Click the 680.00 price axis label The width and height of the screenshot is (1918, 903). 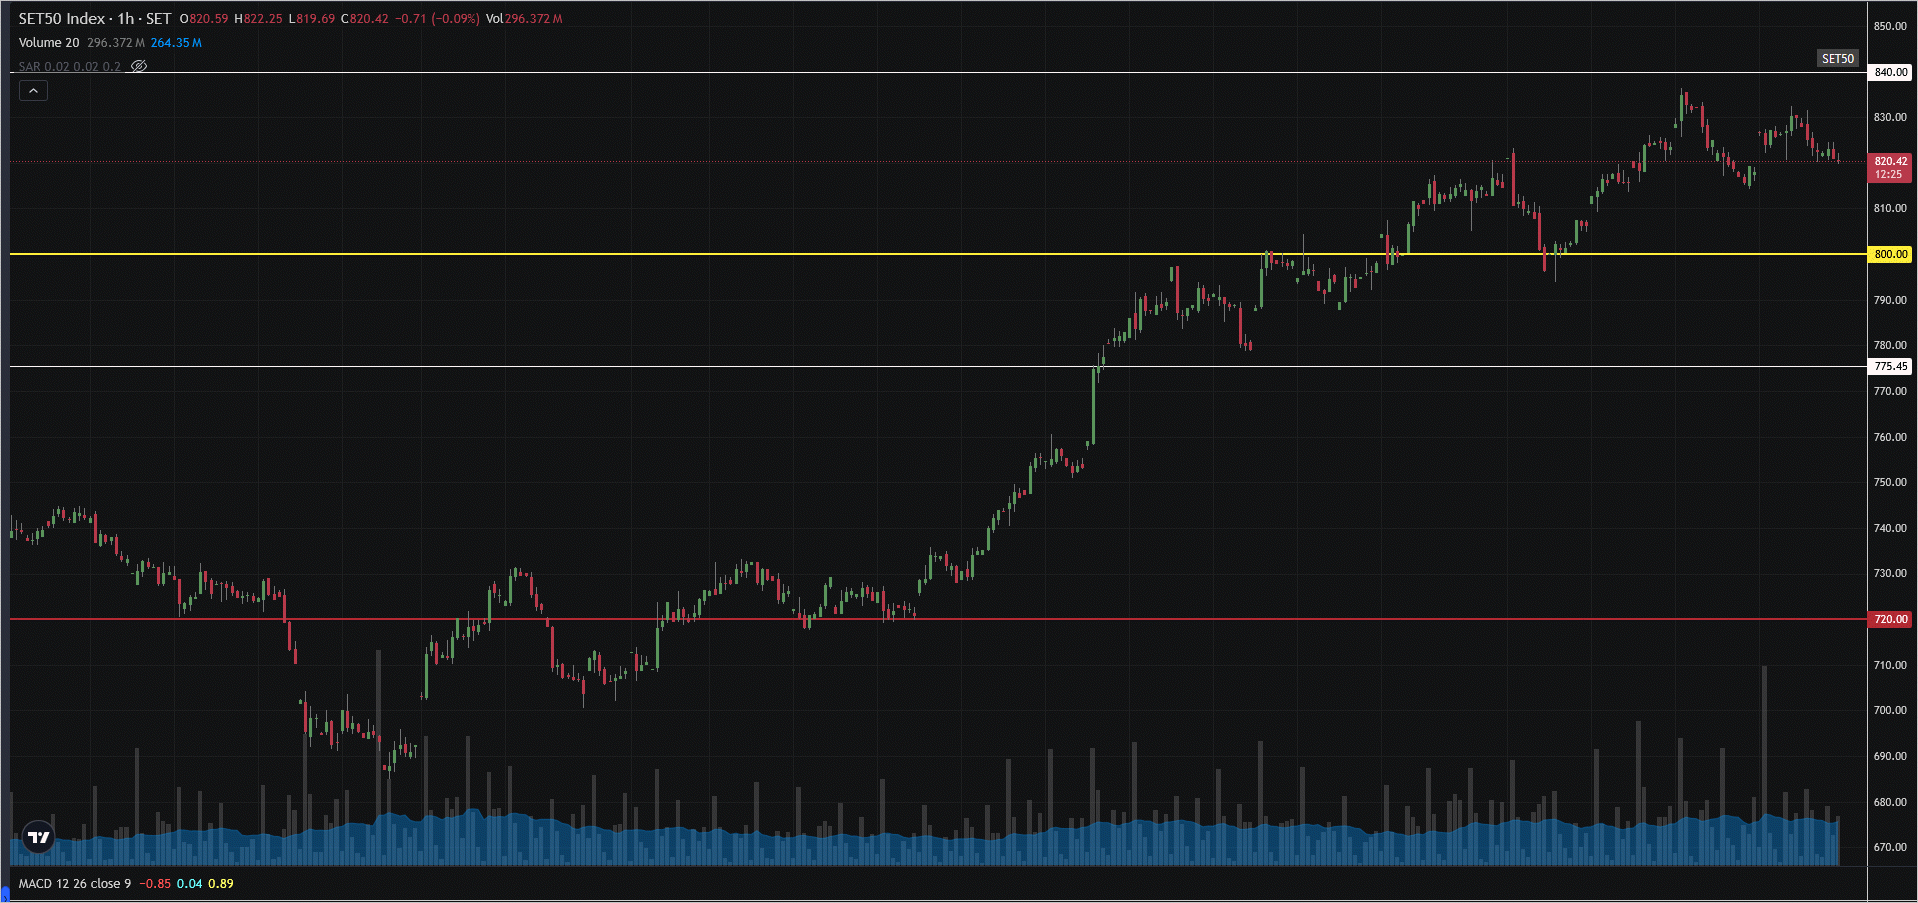pyautogui.click(x=1890, y=802)
